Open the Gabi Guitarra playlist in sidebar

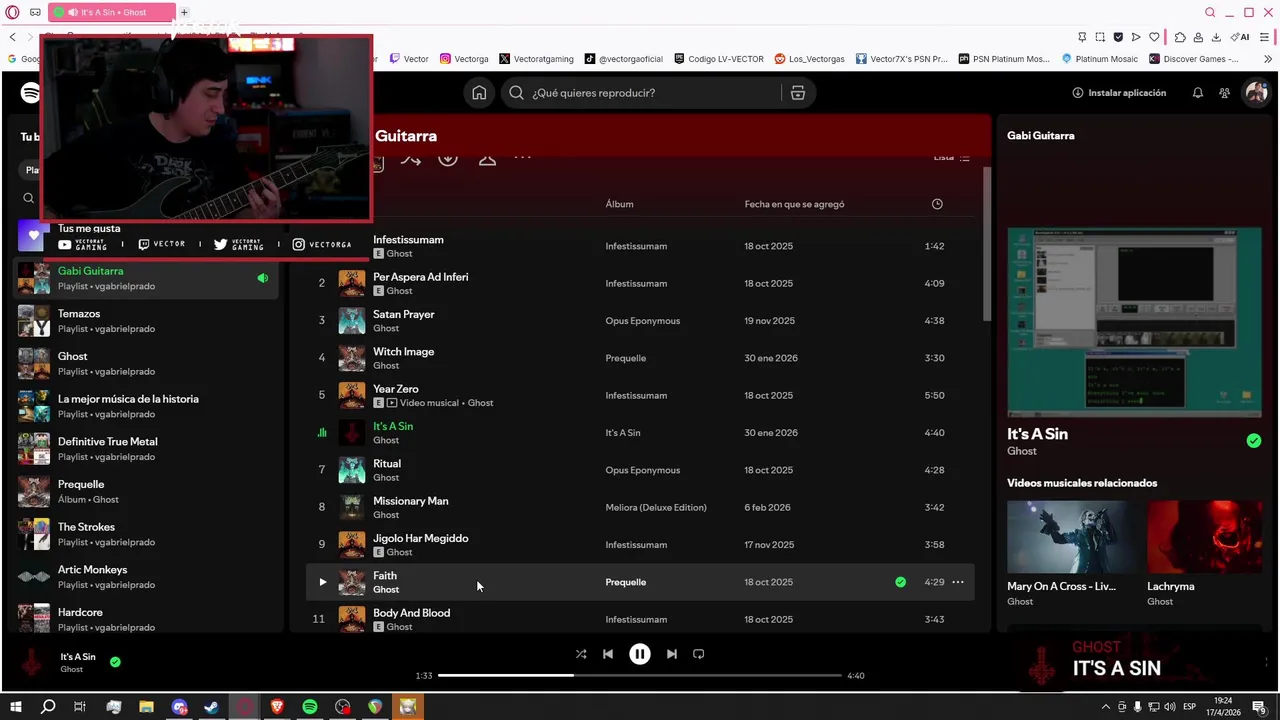(x=147, y=278)
